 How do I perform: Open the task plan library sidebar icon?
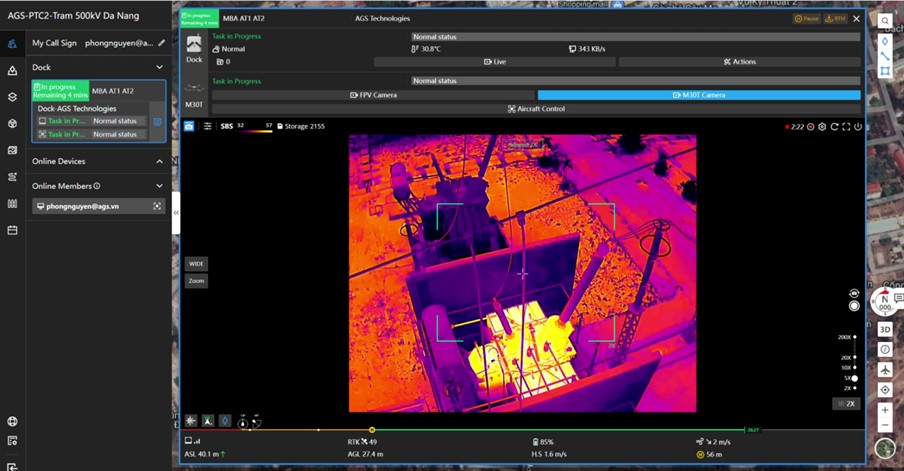(12, 204)
